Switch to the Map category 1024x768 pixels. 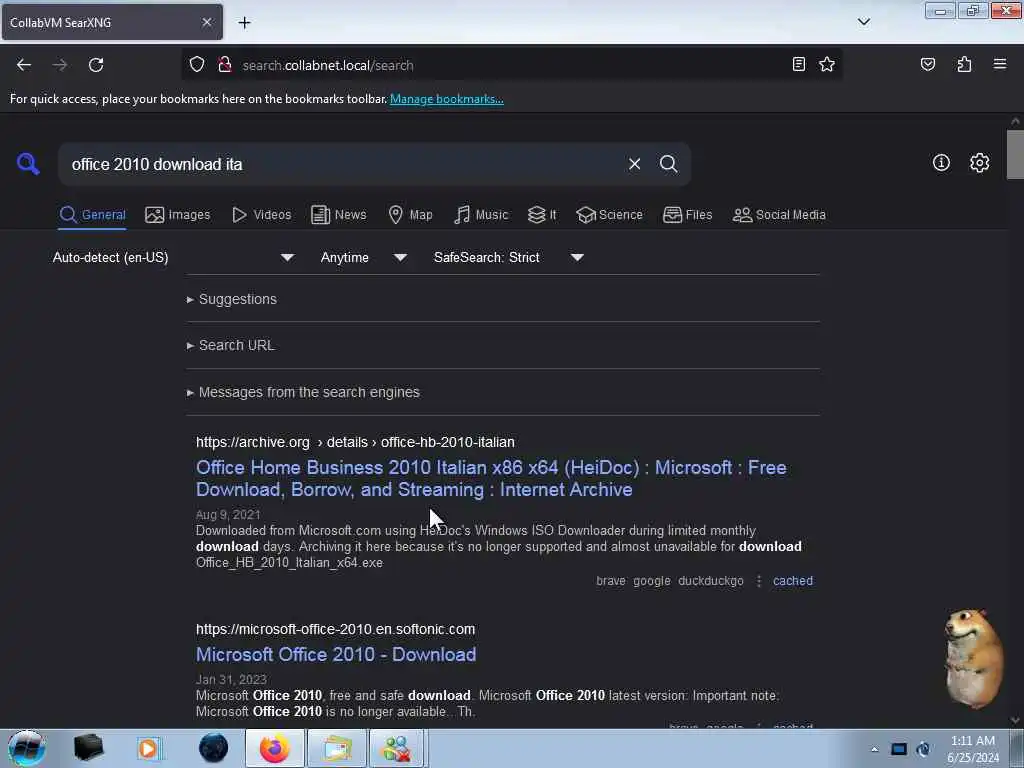click(x=410, y=215)
